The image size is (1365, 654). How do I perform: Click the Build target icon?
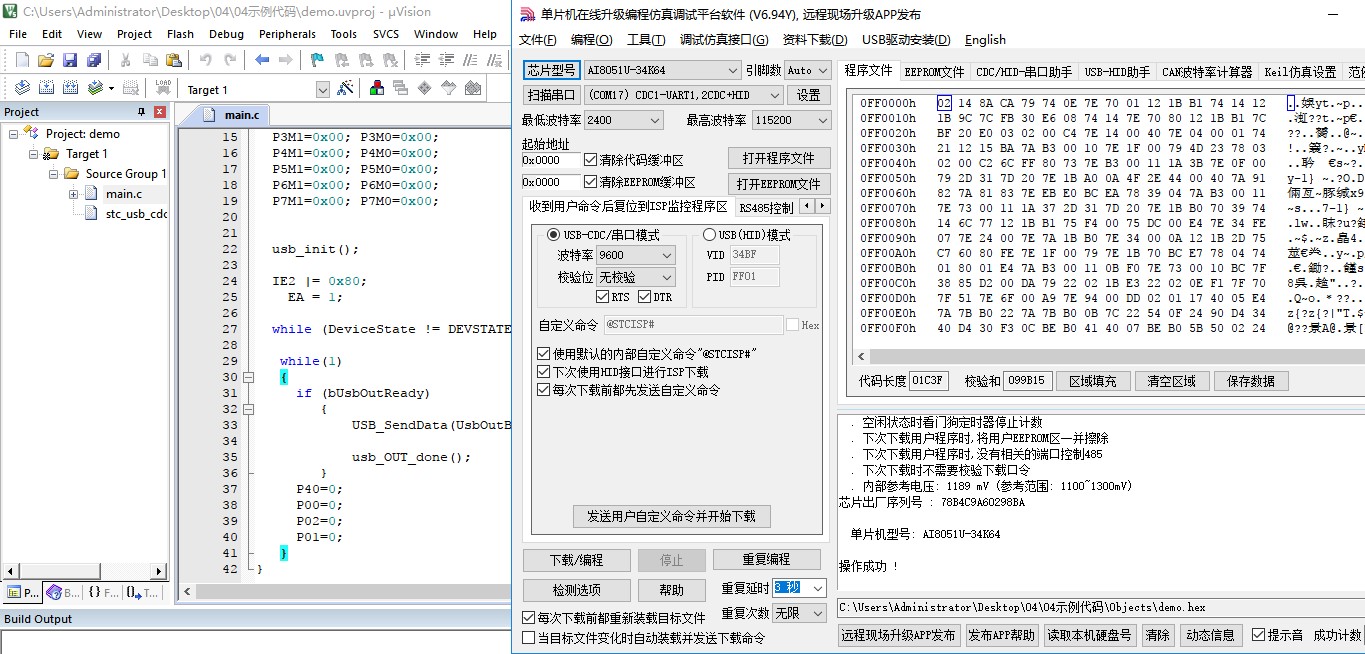(x=45, y=88)
